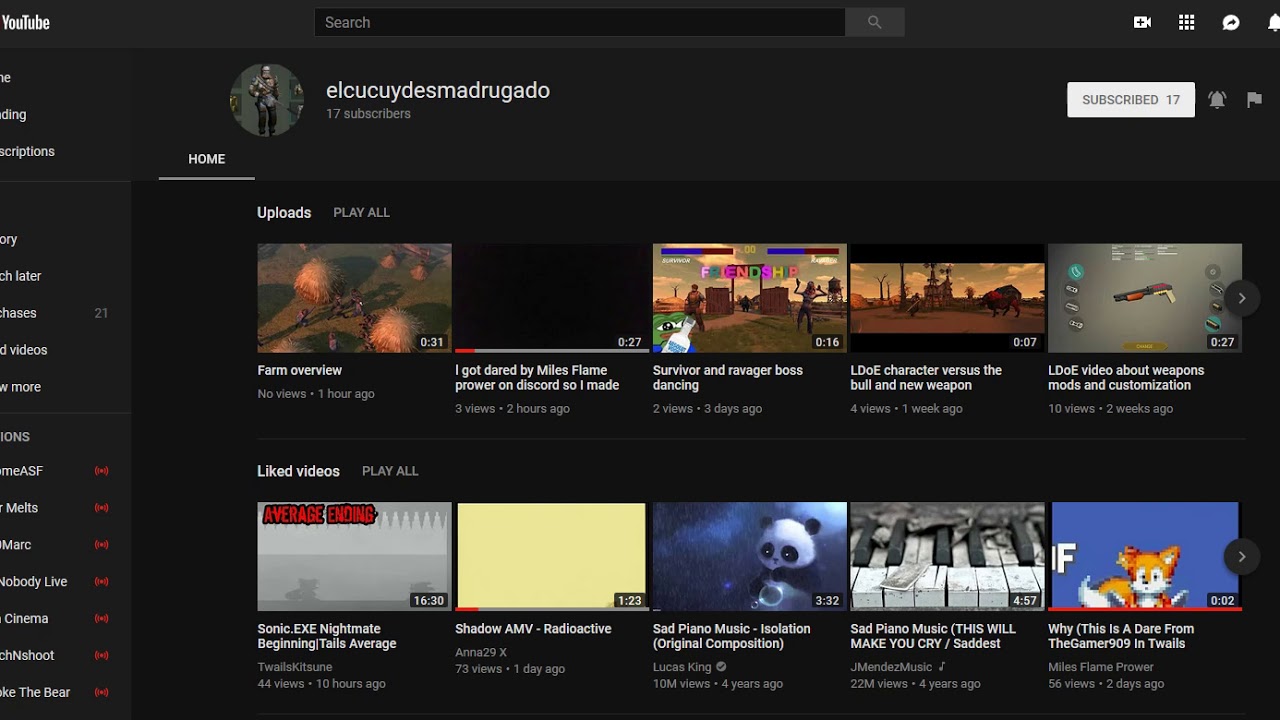Show next liked videos with right arrow
This screenshot has width=1280, height=720.
click(x=1242, y=557)
